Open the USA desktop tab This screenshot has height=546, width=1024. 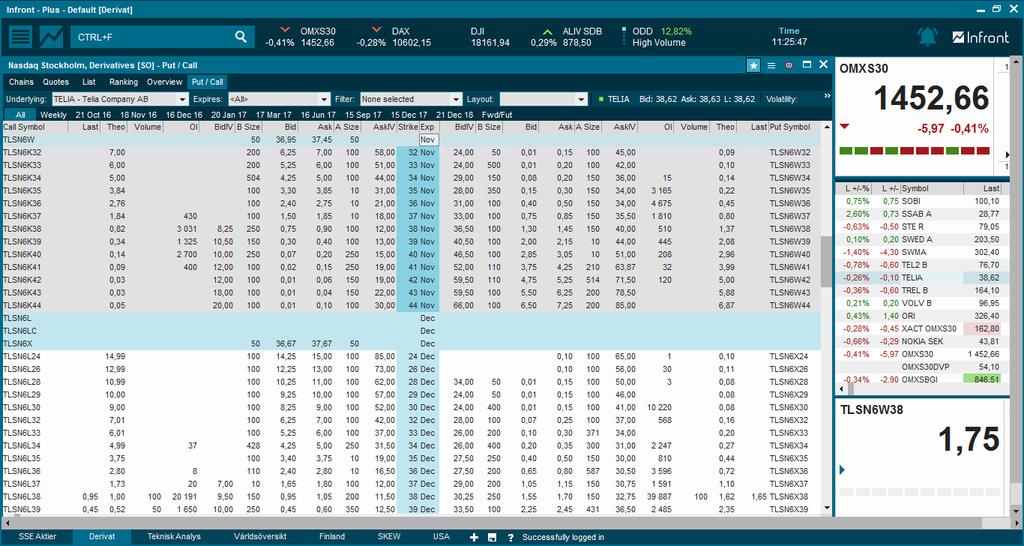tap(441, 537)
